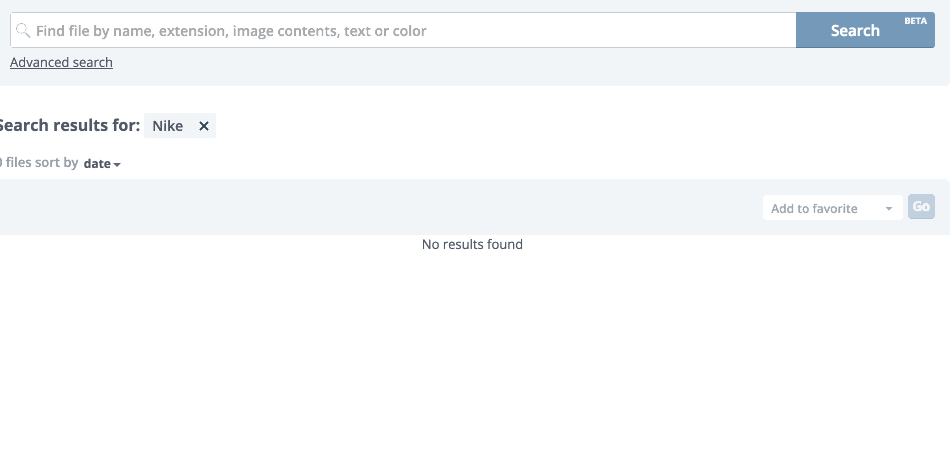Select the Nike keyword tag

coord(168,126)
